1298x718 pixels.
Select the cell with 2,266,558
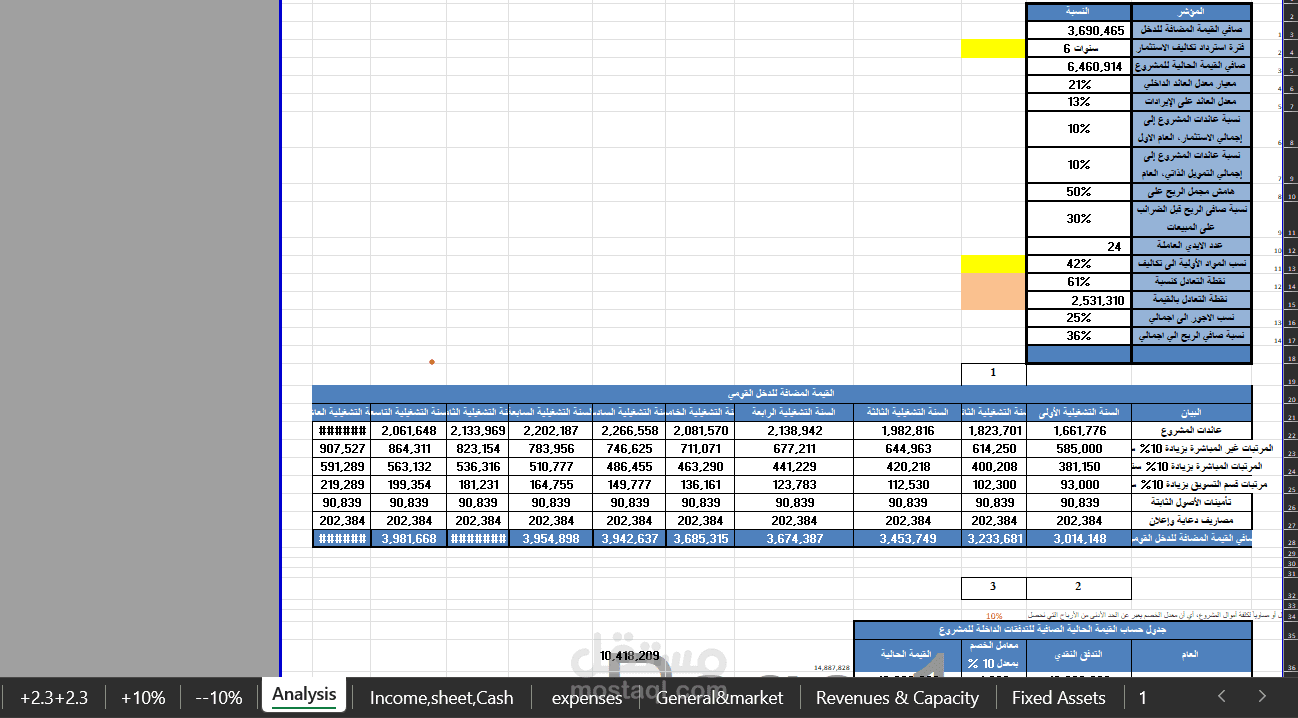click(x=629, y=431)
